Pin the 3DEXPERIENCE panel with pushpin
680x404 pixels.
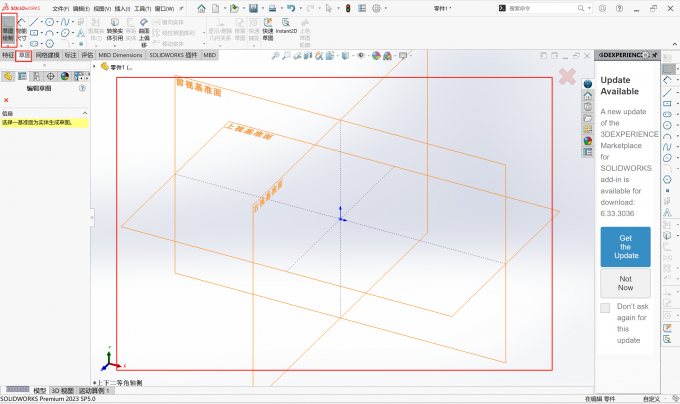(x=654, y=55)
